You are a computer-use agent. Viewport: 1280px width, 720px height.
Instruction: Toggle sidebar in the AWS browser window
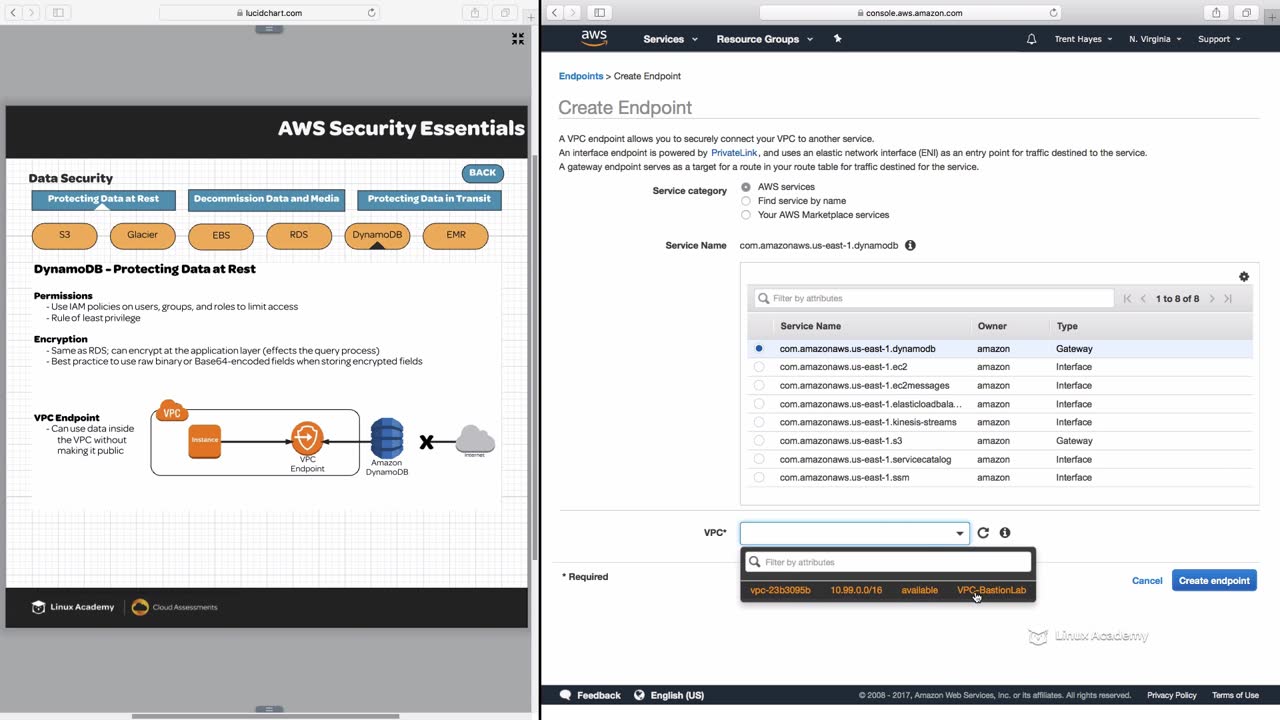pyautogui.click(x=599, y=13)
